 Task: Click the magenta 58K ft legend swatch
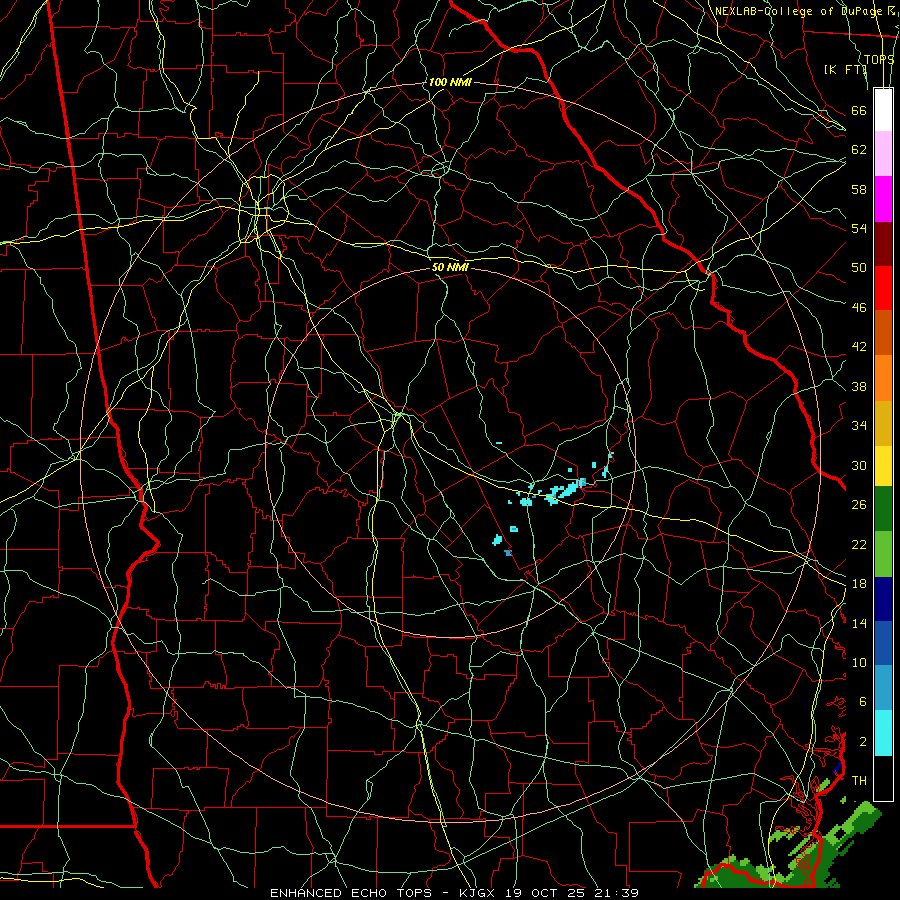(x=883, y=199)
